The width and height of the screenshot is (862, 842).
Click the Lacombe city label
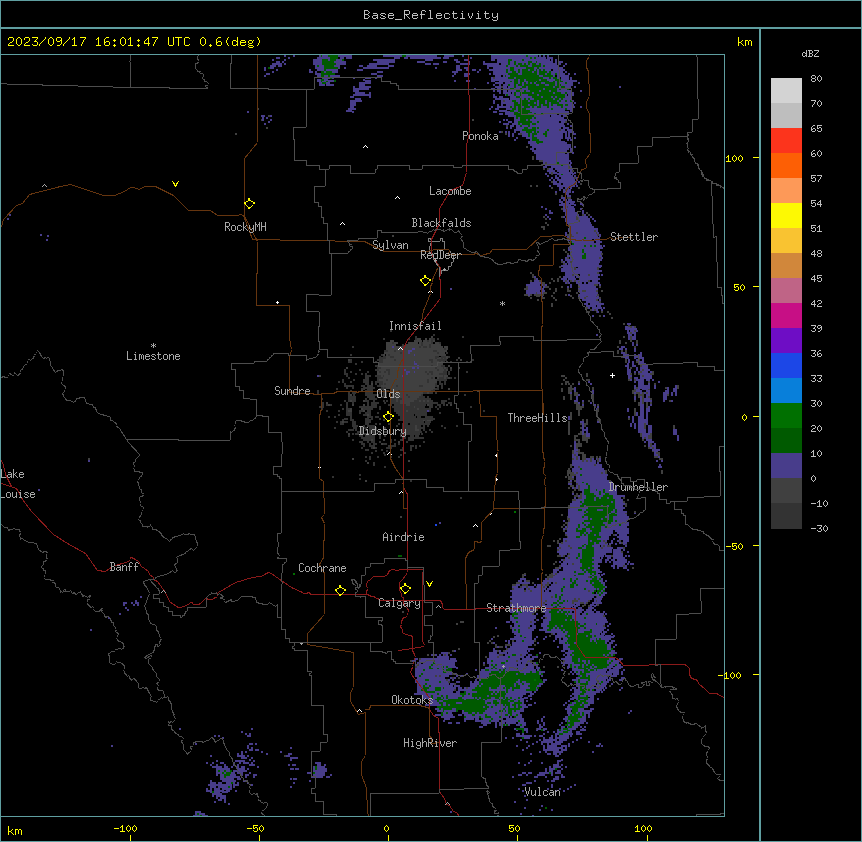(x=450, y=191)
